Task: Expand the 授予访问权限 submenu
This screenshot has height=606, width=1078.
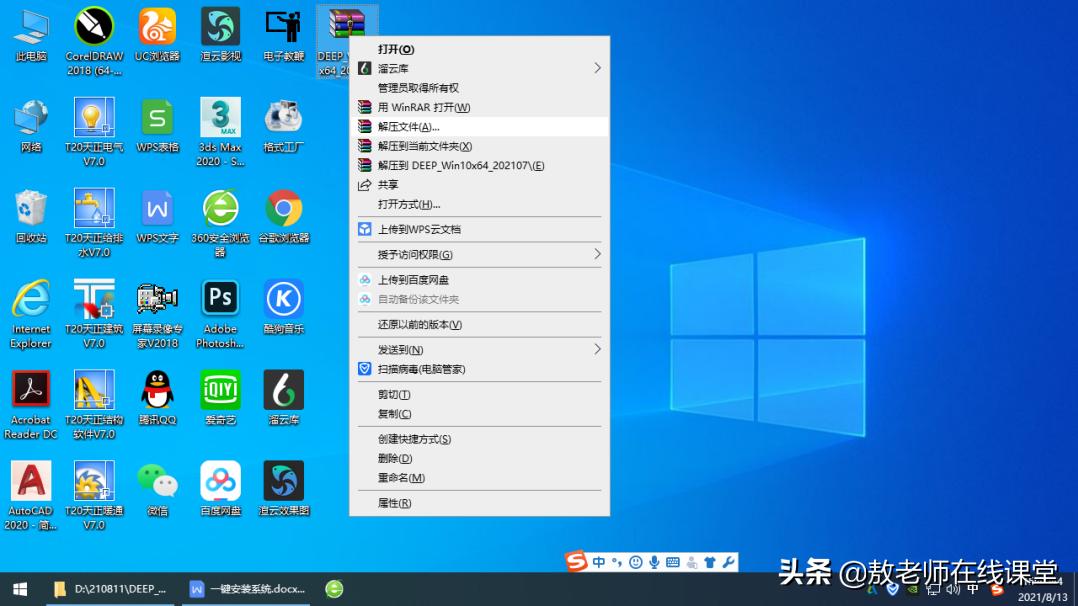Action: (x=597, y=254)
